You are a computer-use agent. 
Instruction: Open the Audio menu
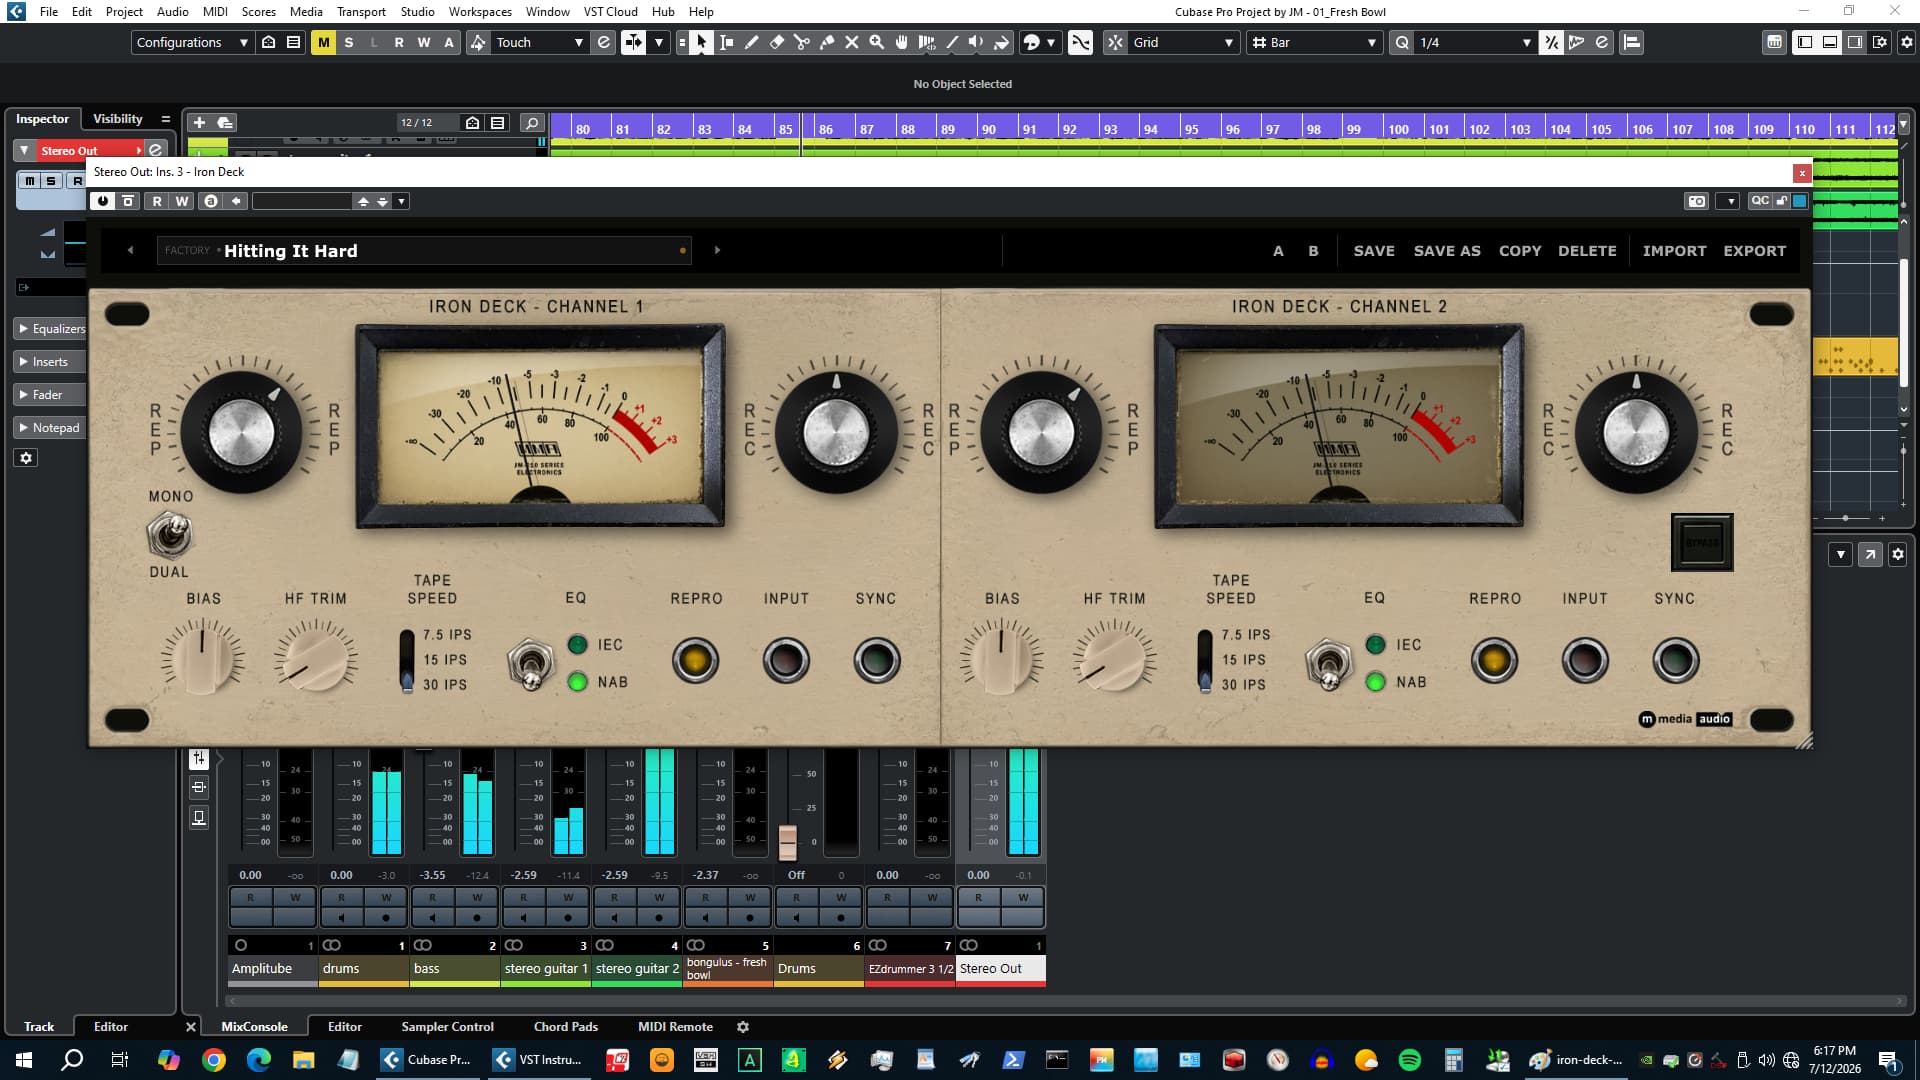point(173,12)
